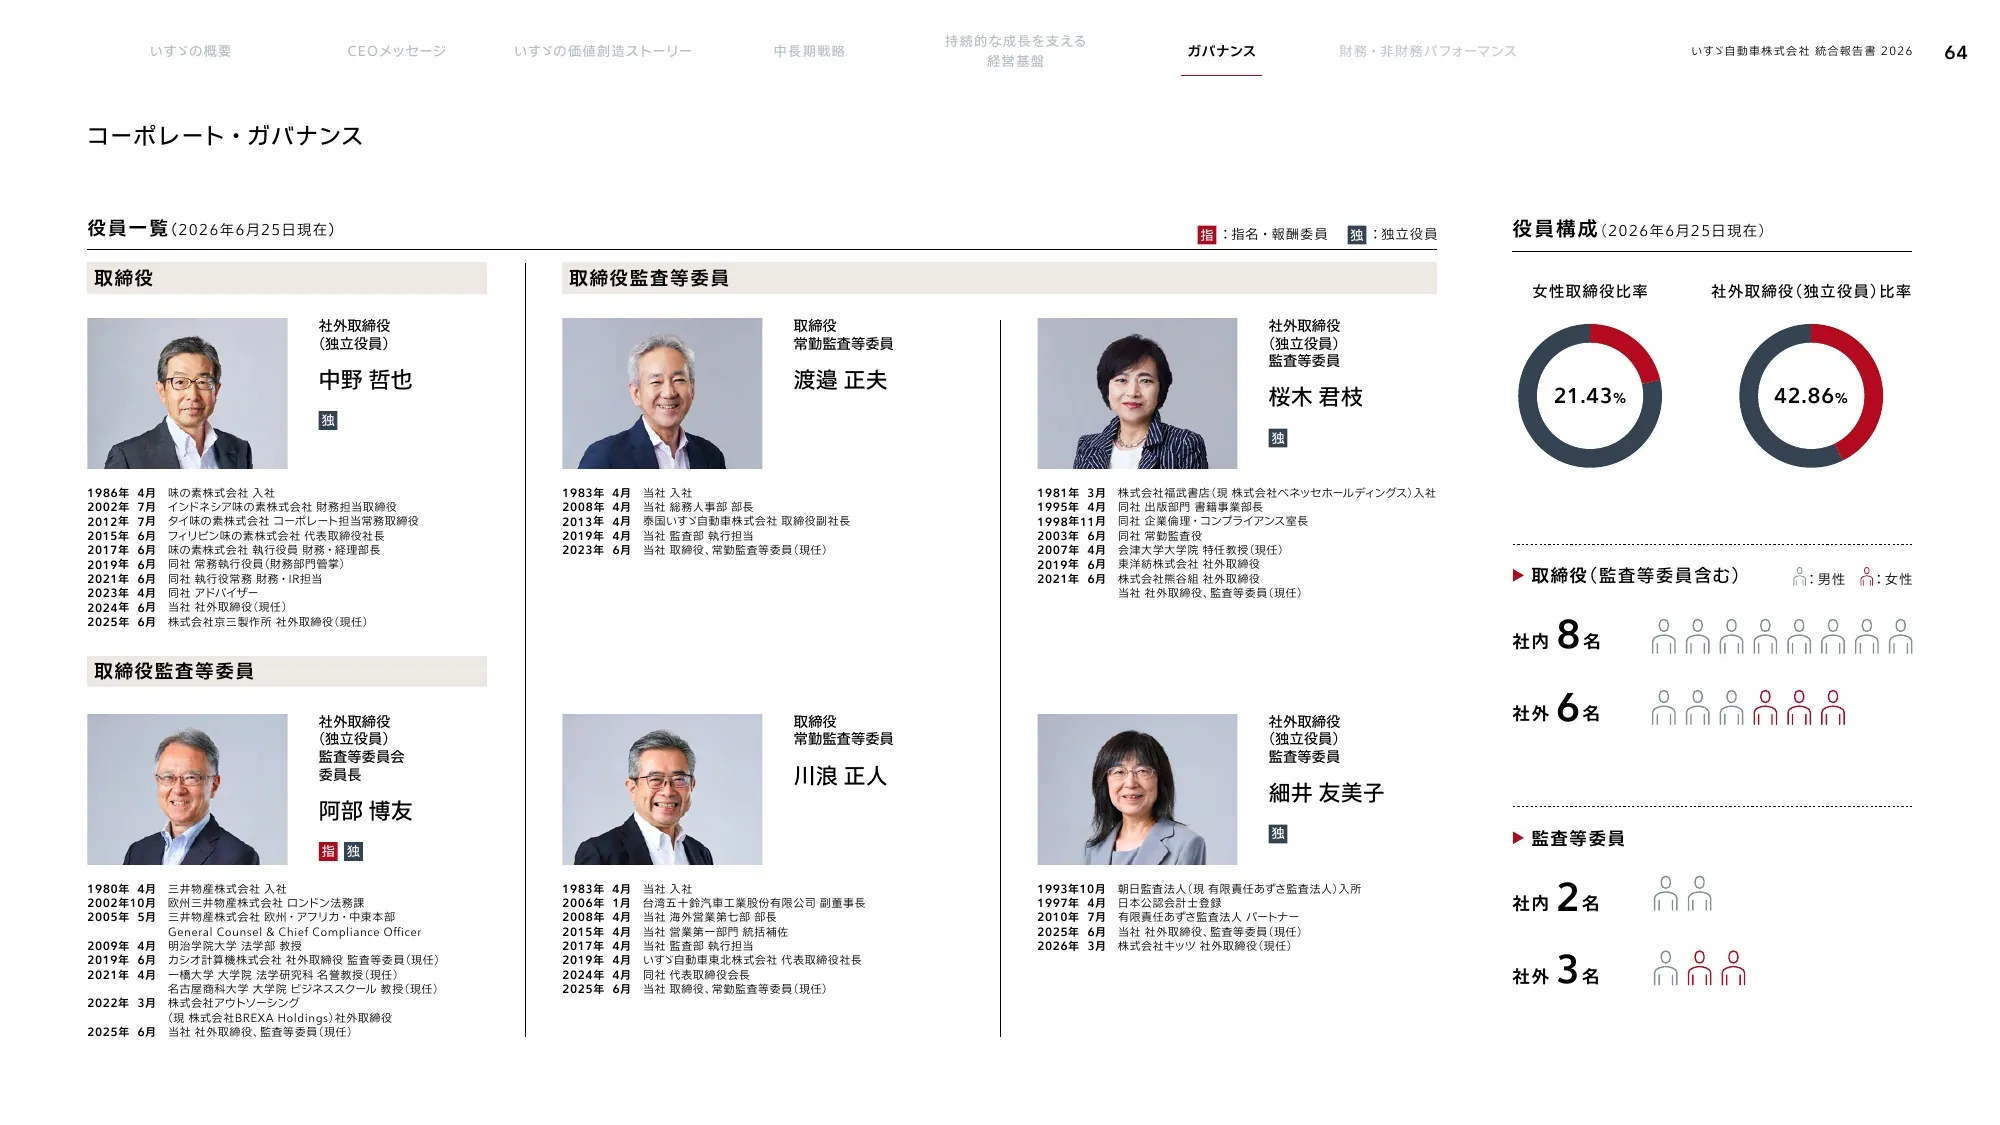2000x1125 pixels.
Task: Click いすゞ自動車株式会社 統合報告書 2026 header text
Action: (x=1801, y=51)
